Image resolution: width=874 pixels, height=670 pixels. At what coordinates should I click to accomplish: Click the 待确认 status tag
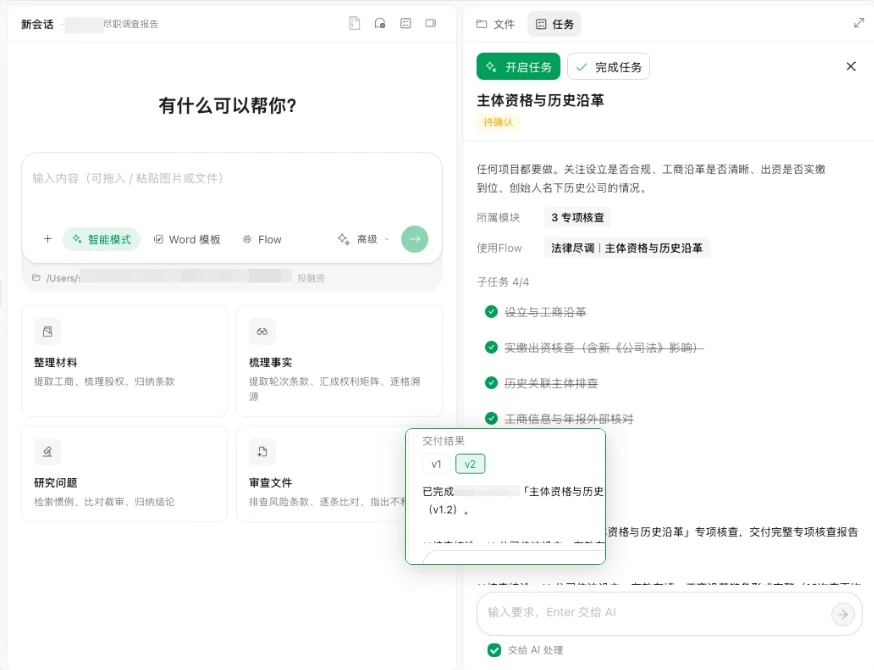[x=498, y=122]
